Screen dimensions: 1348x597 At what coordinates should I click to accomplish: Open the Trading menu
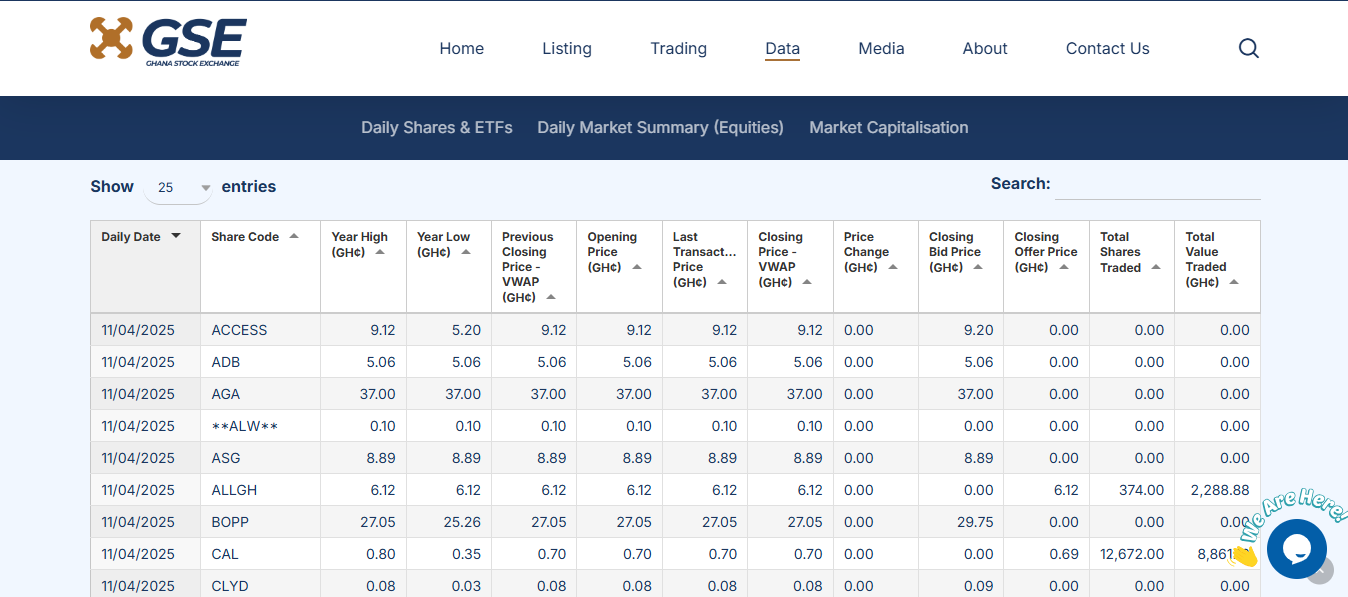coord(678,48)
